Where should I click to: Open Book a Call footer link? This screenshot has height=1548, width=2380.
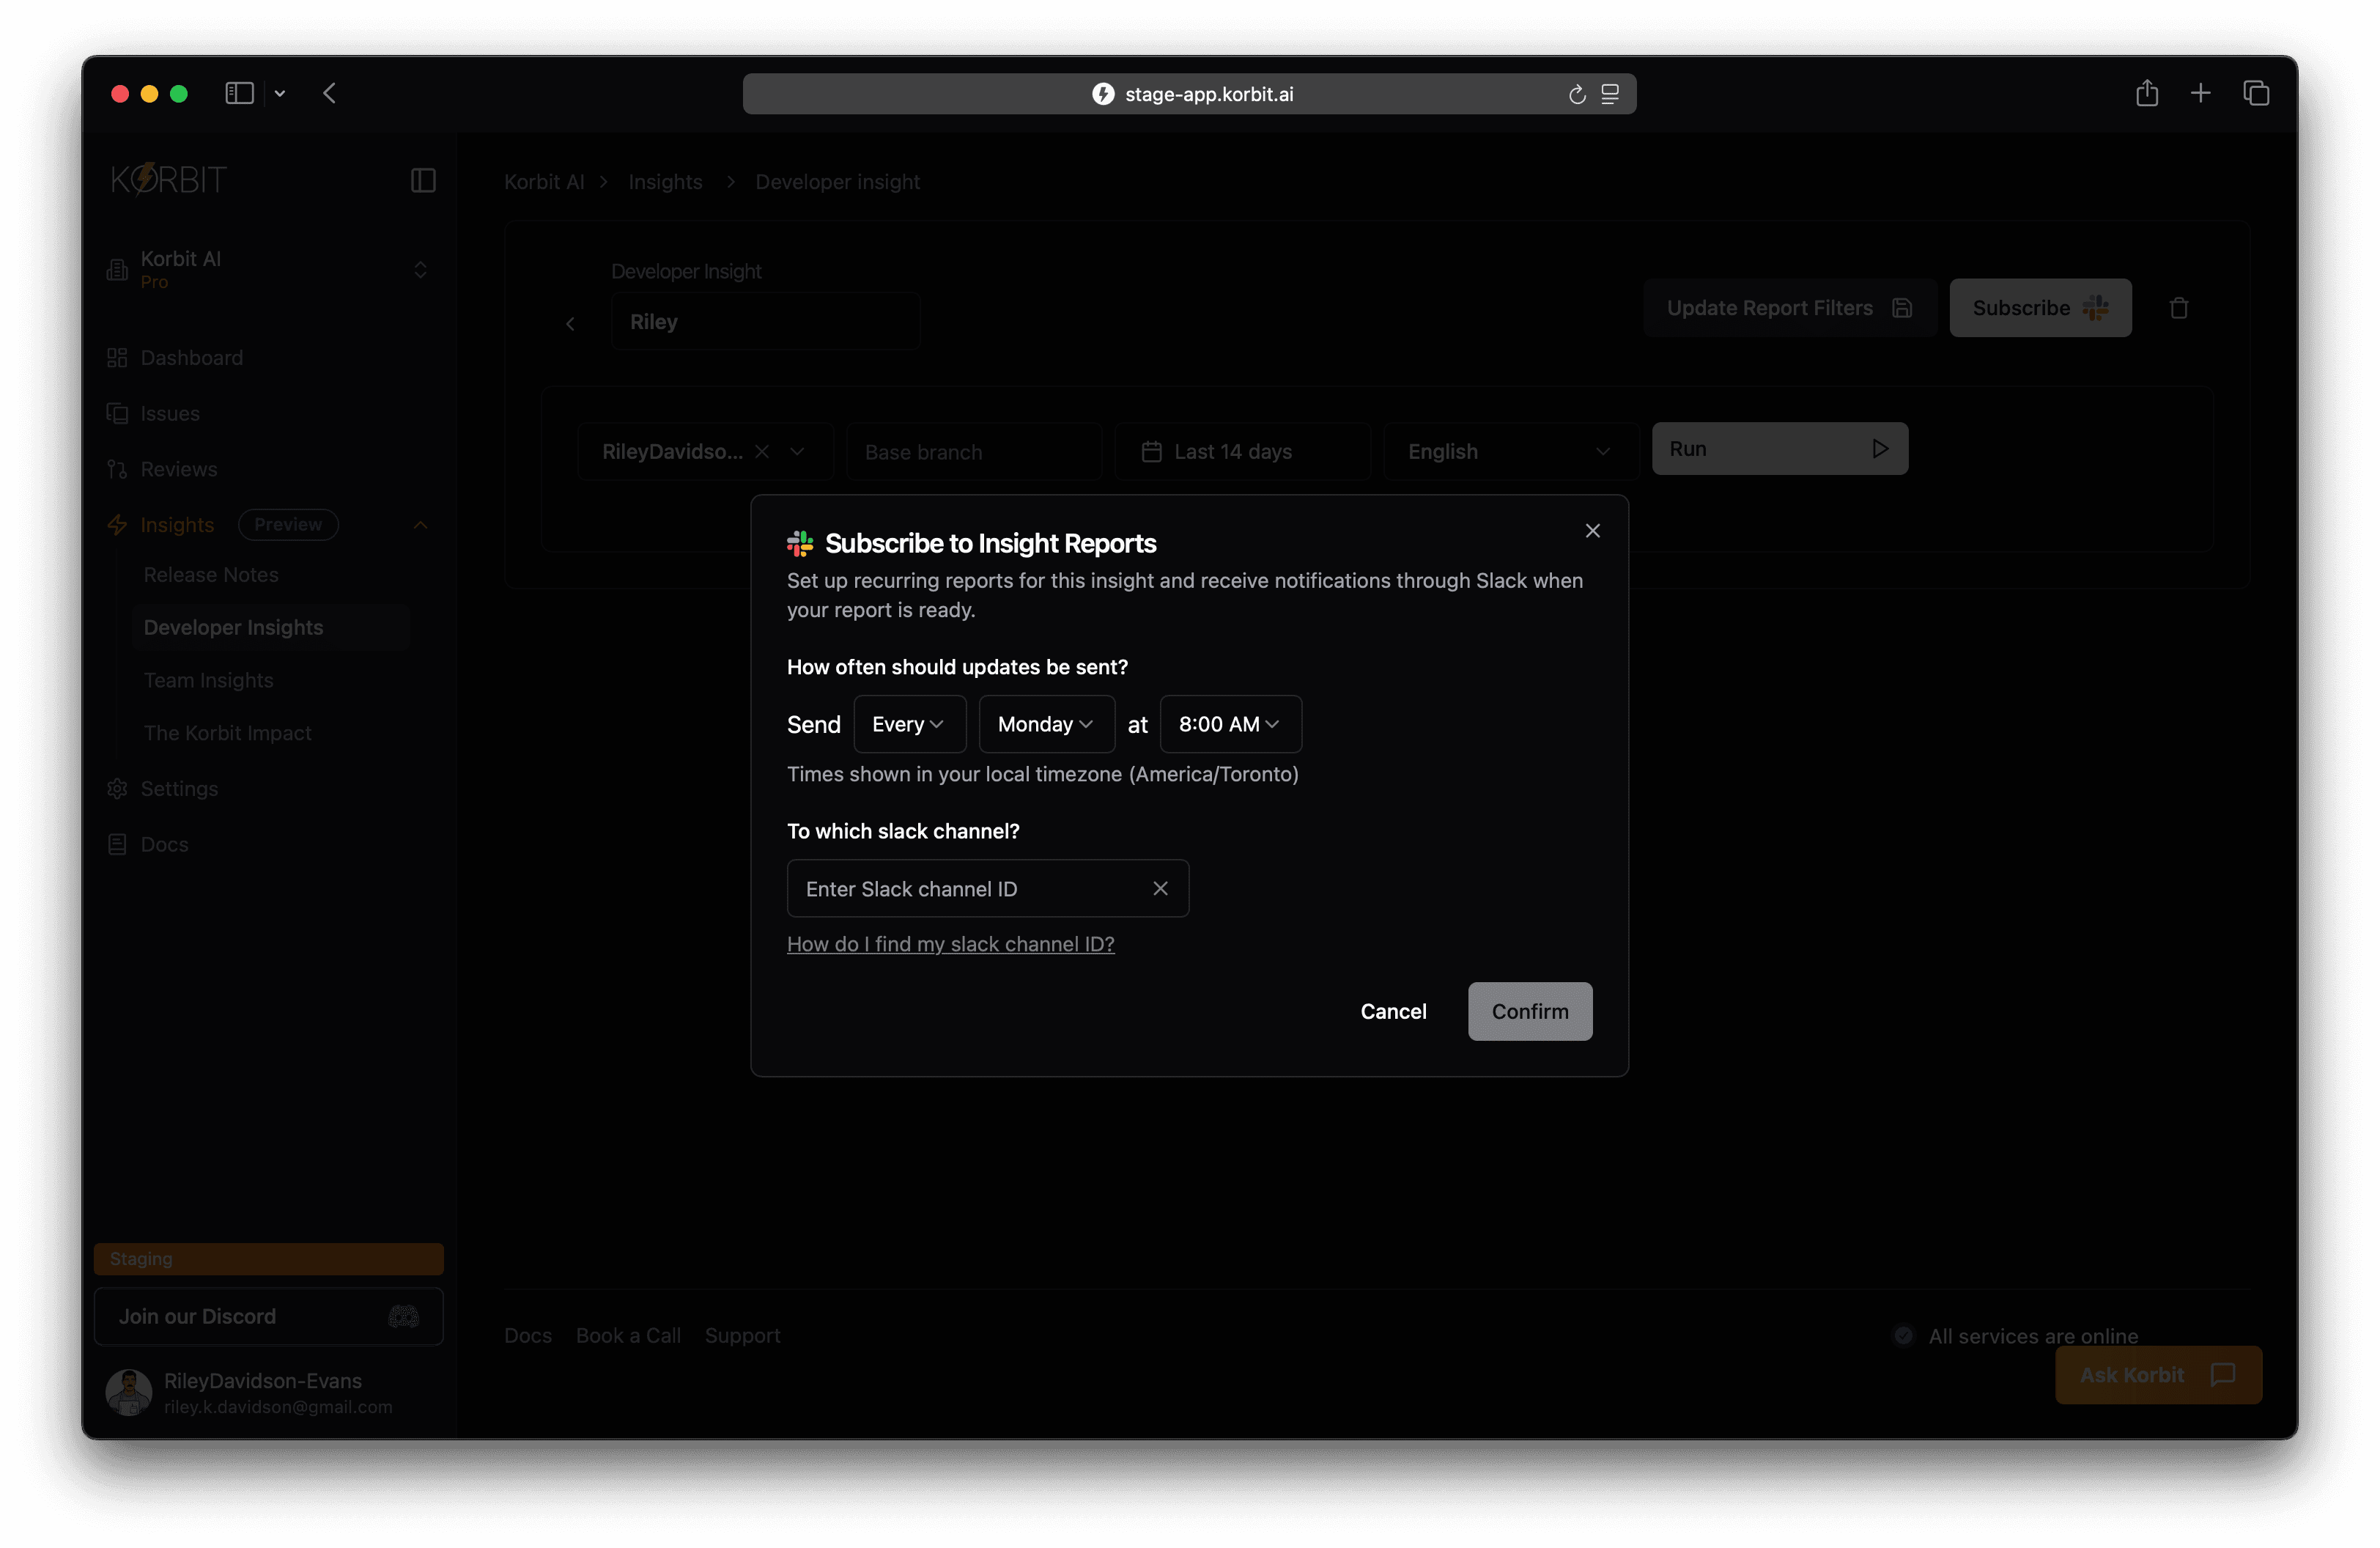click(x=628, y=1335)
